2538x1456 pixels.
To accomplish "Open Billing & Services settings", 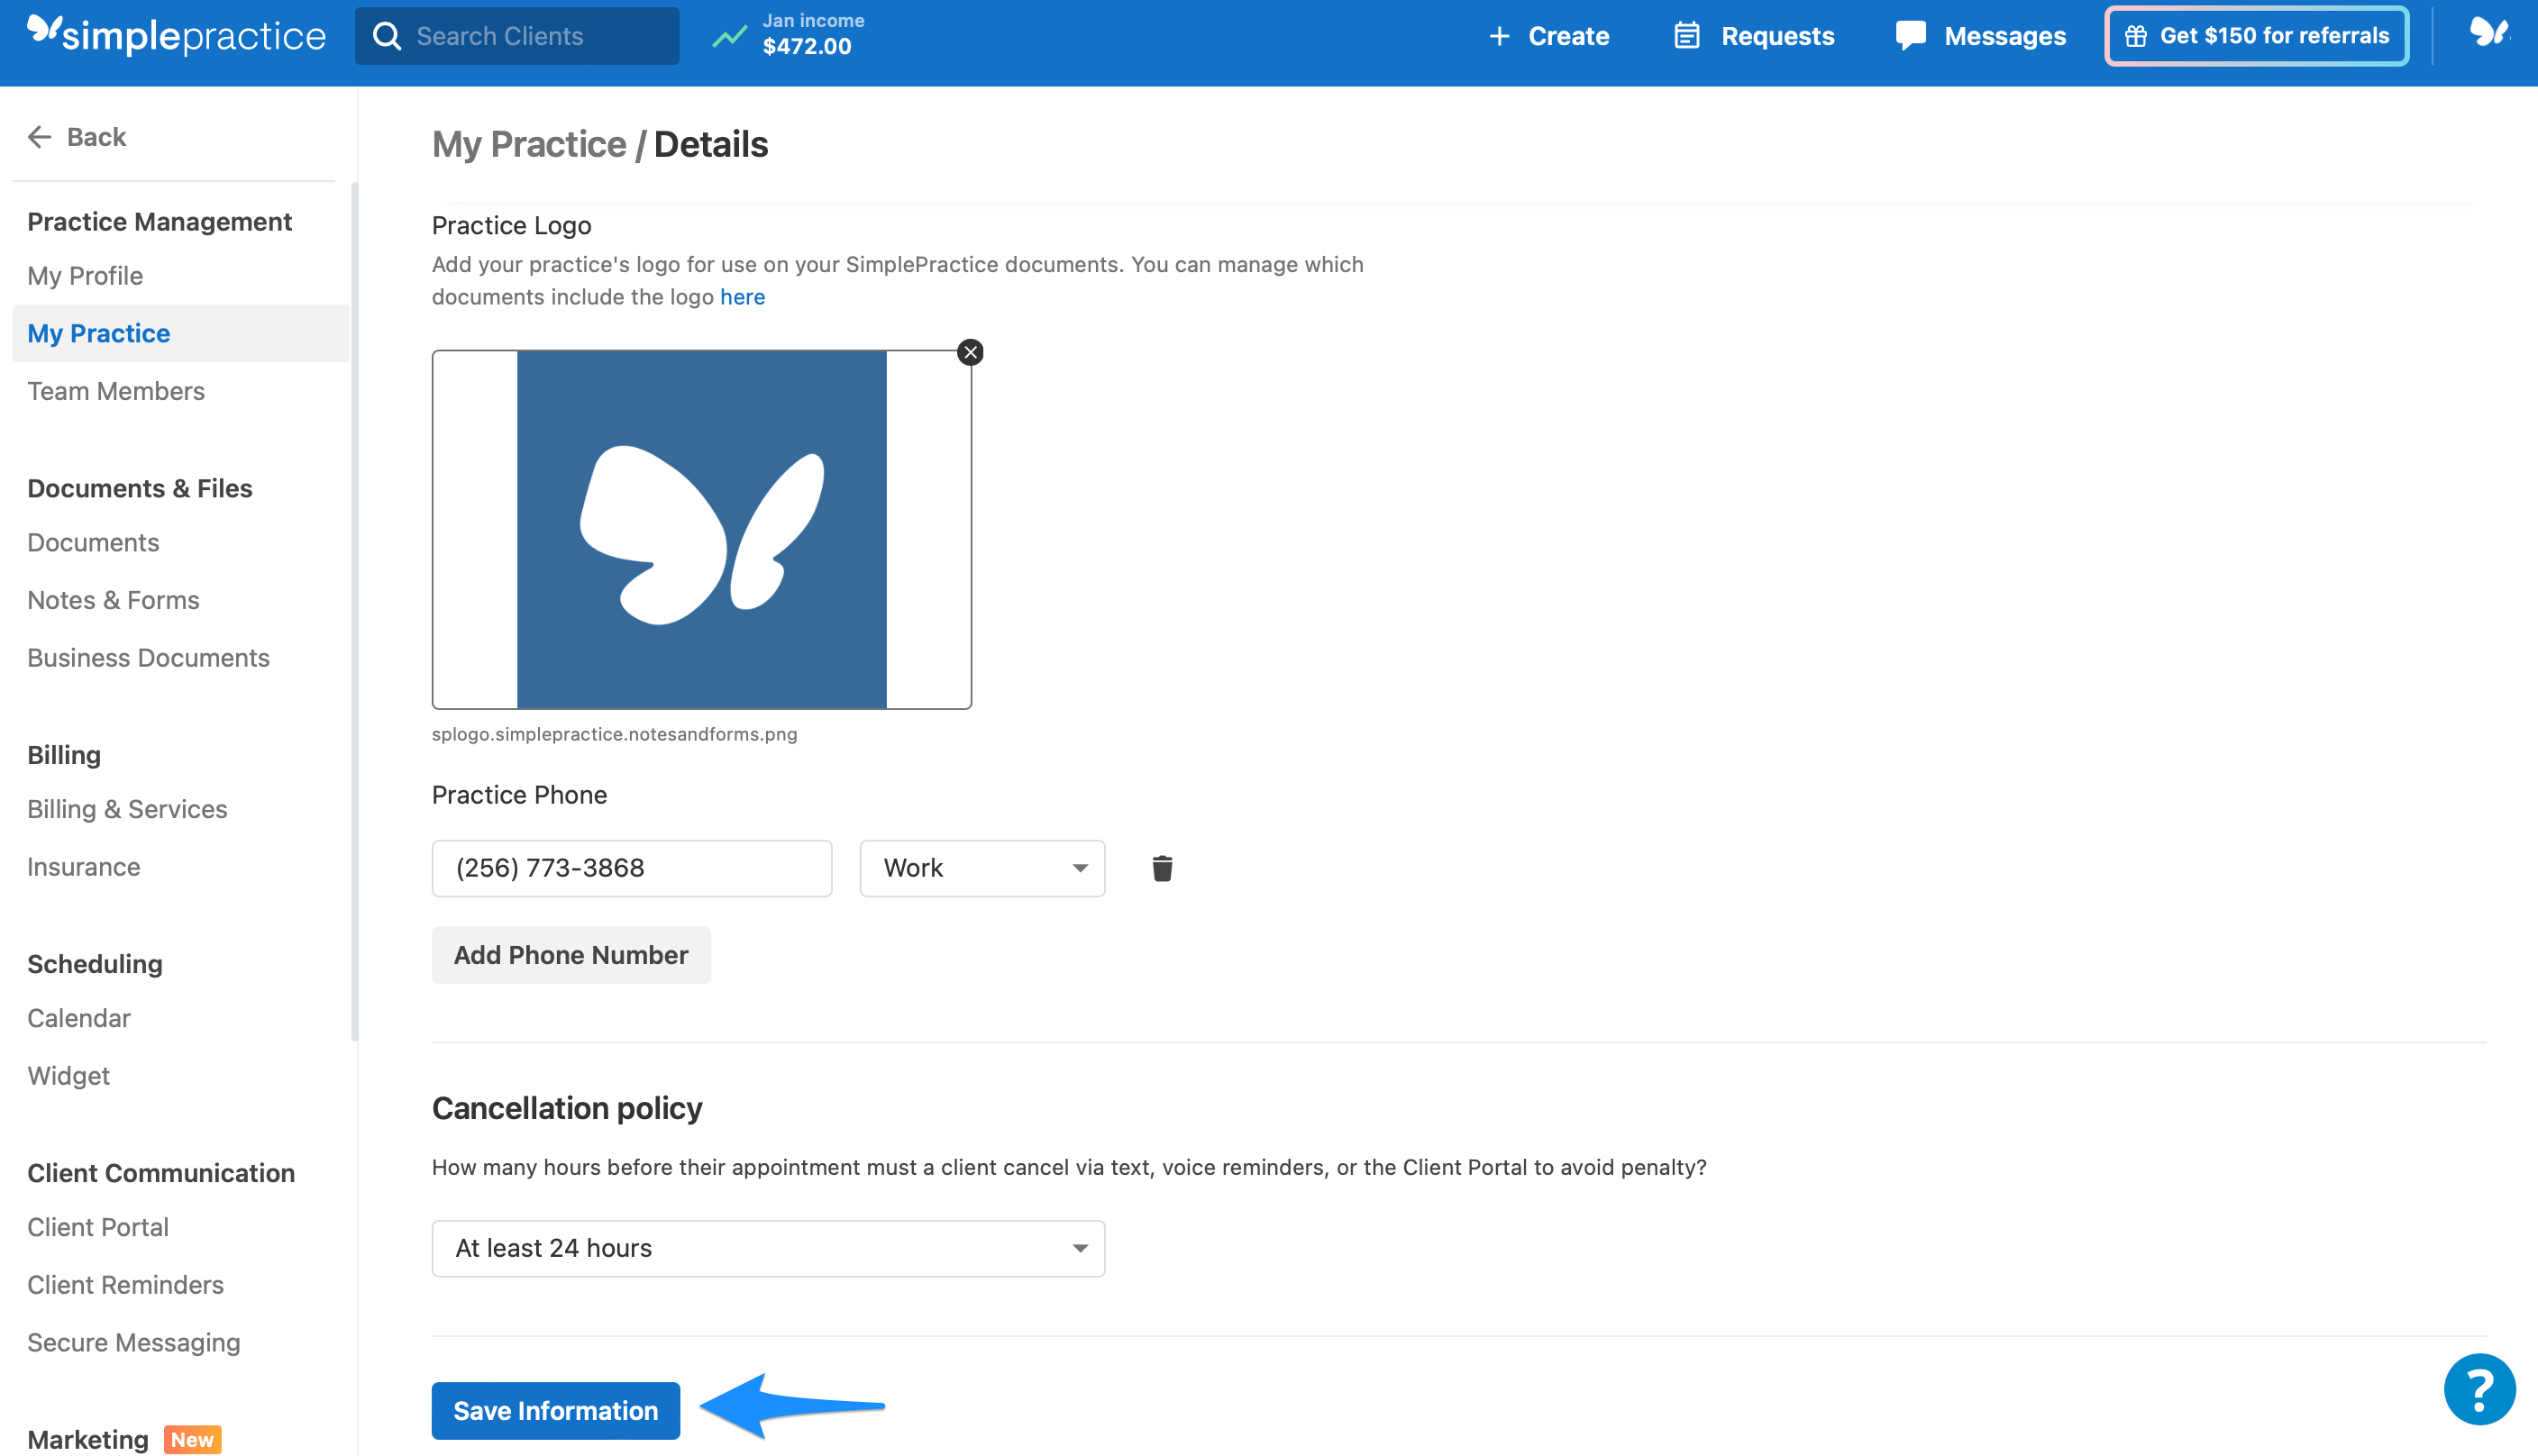I will click(127, 808).
